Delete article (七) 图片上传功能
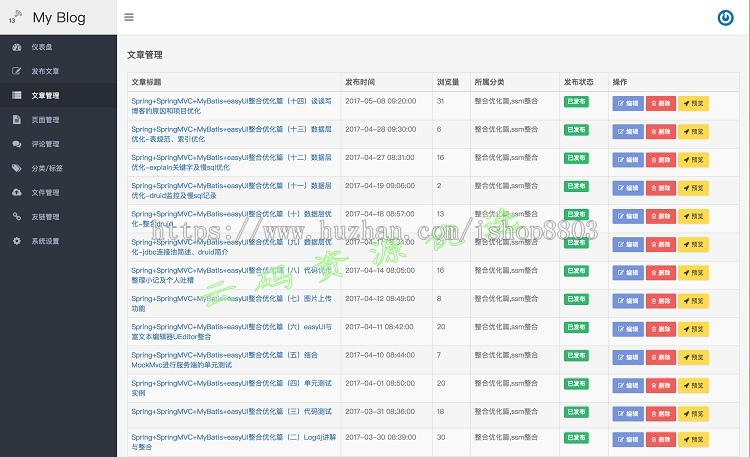The image size is (750, 457). click(661, 301)
